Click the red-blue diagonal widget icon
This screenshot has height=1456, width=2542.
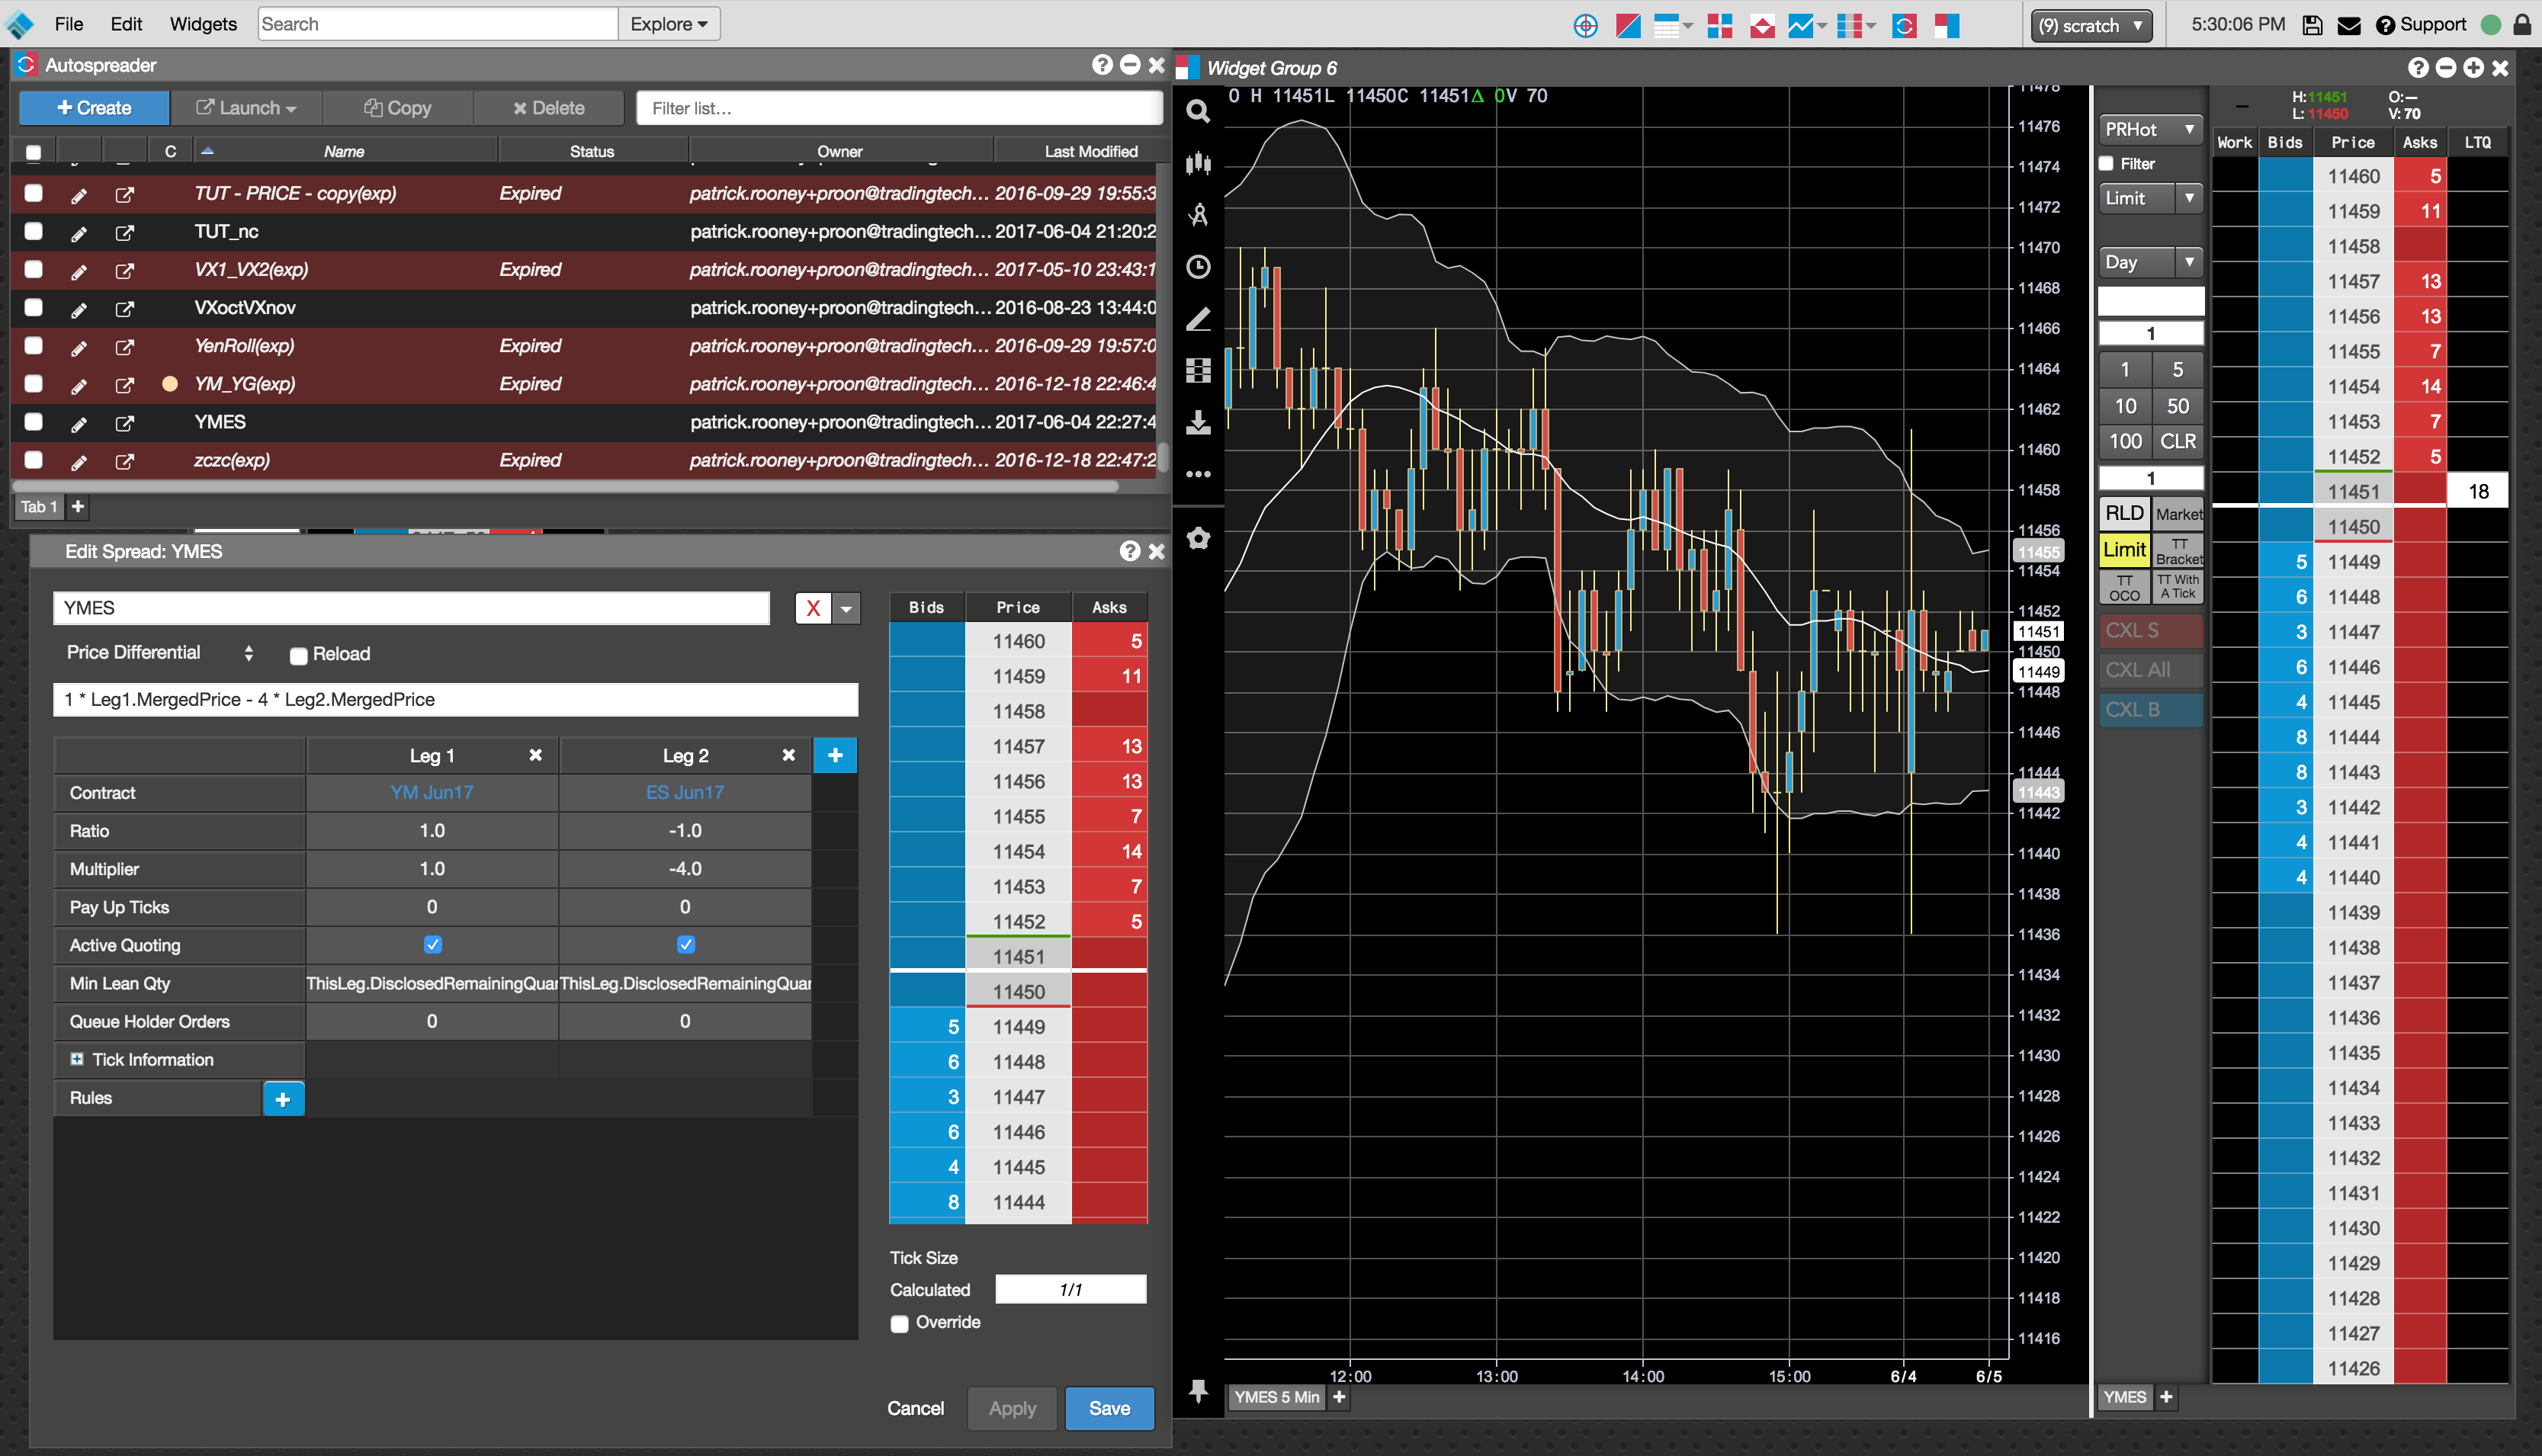(1629, 25)
